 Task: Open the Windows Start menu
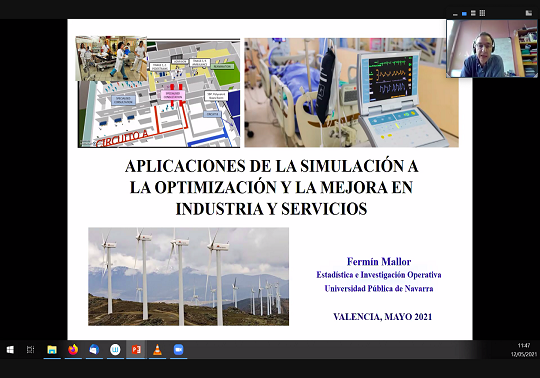pos(10,350)
